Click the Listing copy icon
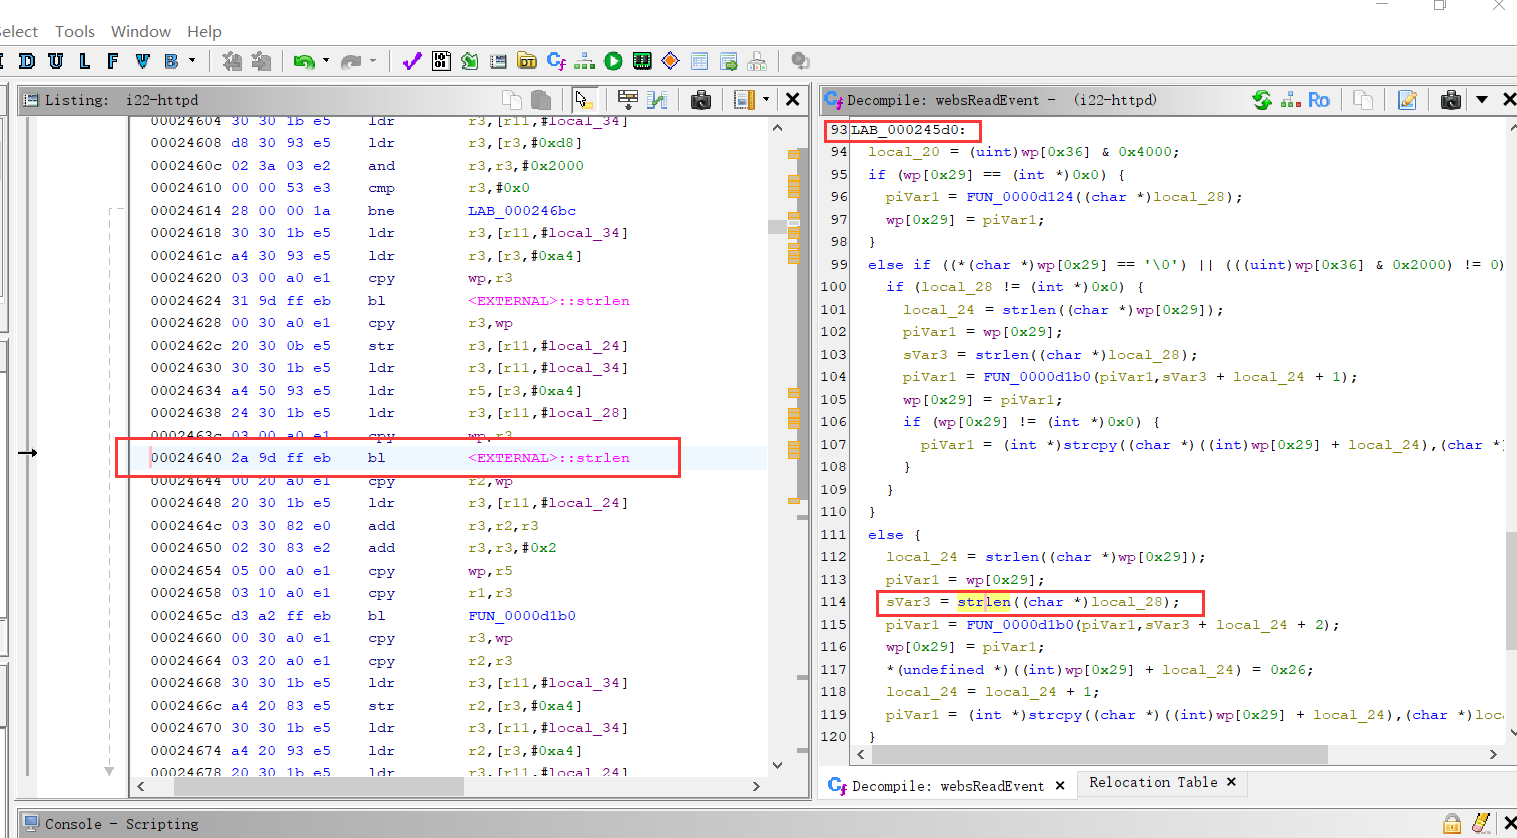 pyautogui.click(x=512, y=99)
